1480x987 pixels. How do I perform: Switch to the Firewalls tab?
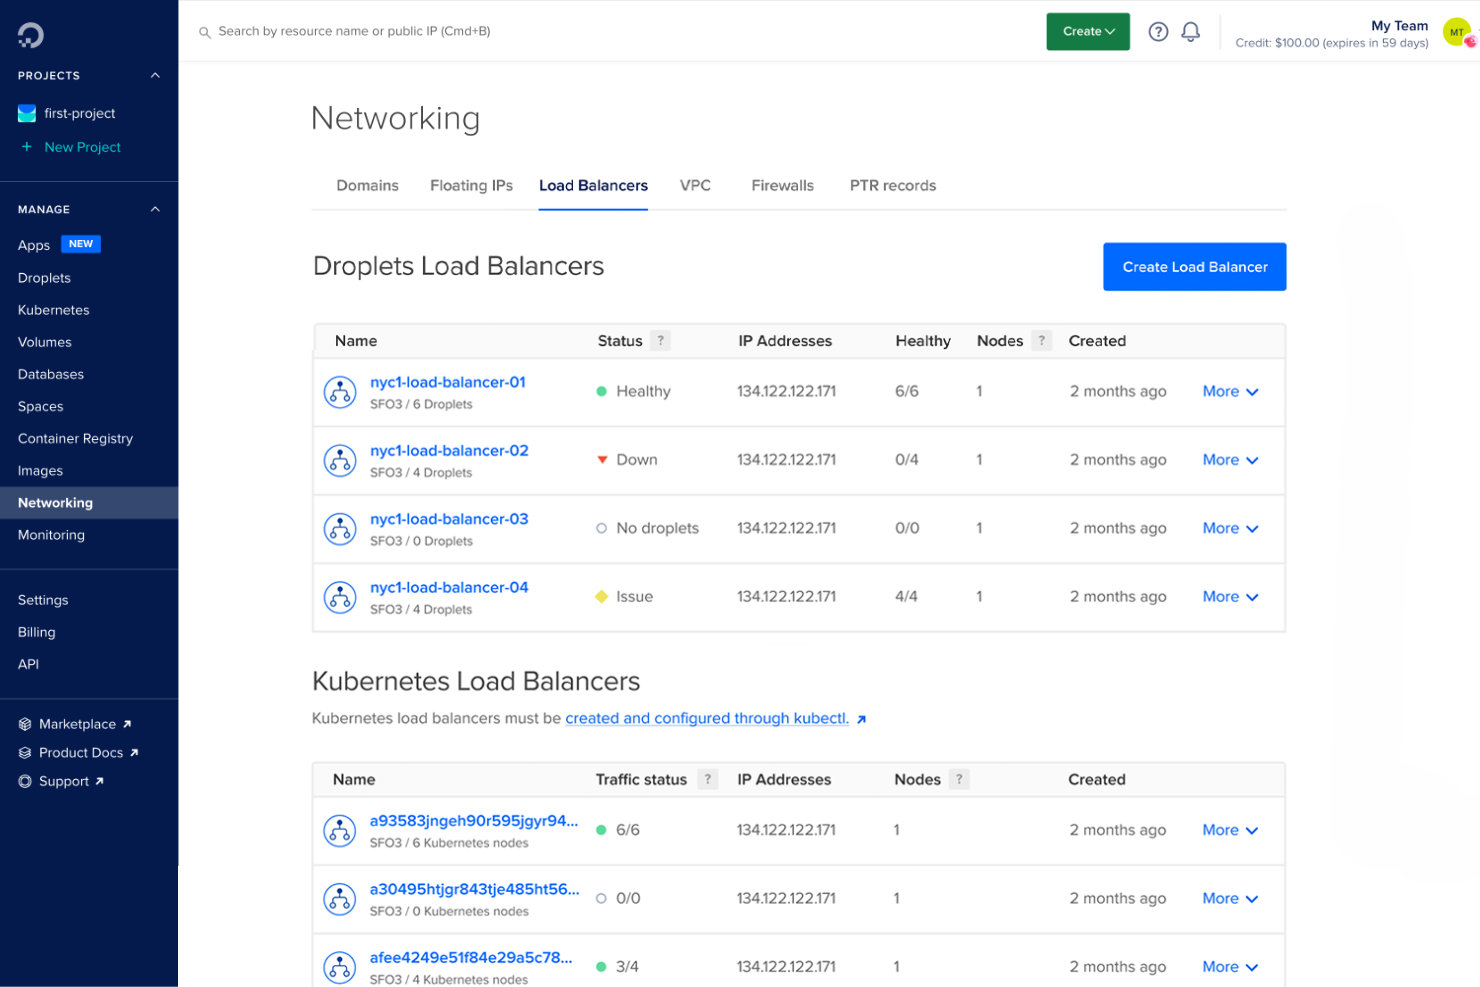[782, 186]
